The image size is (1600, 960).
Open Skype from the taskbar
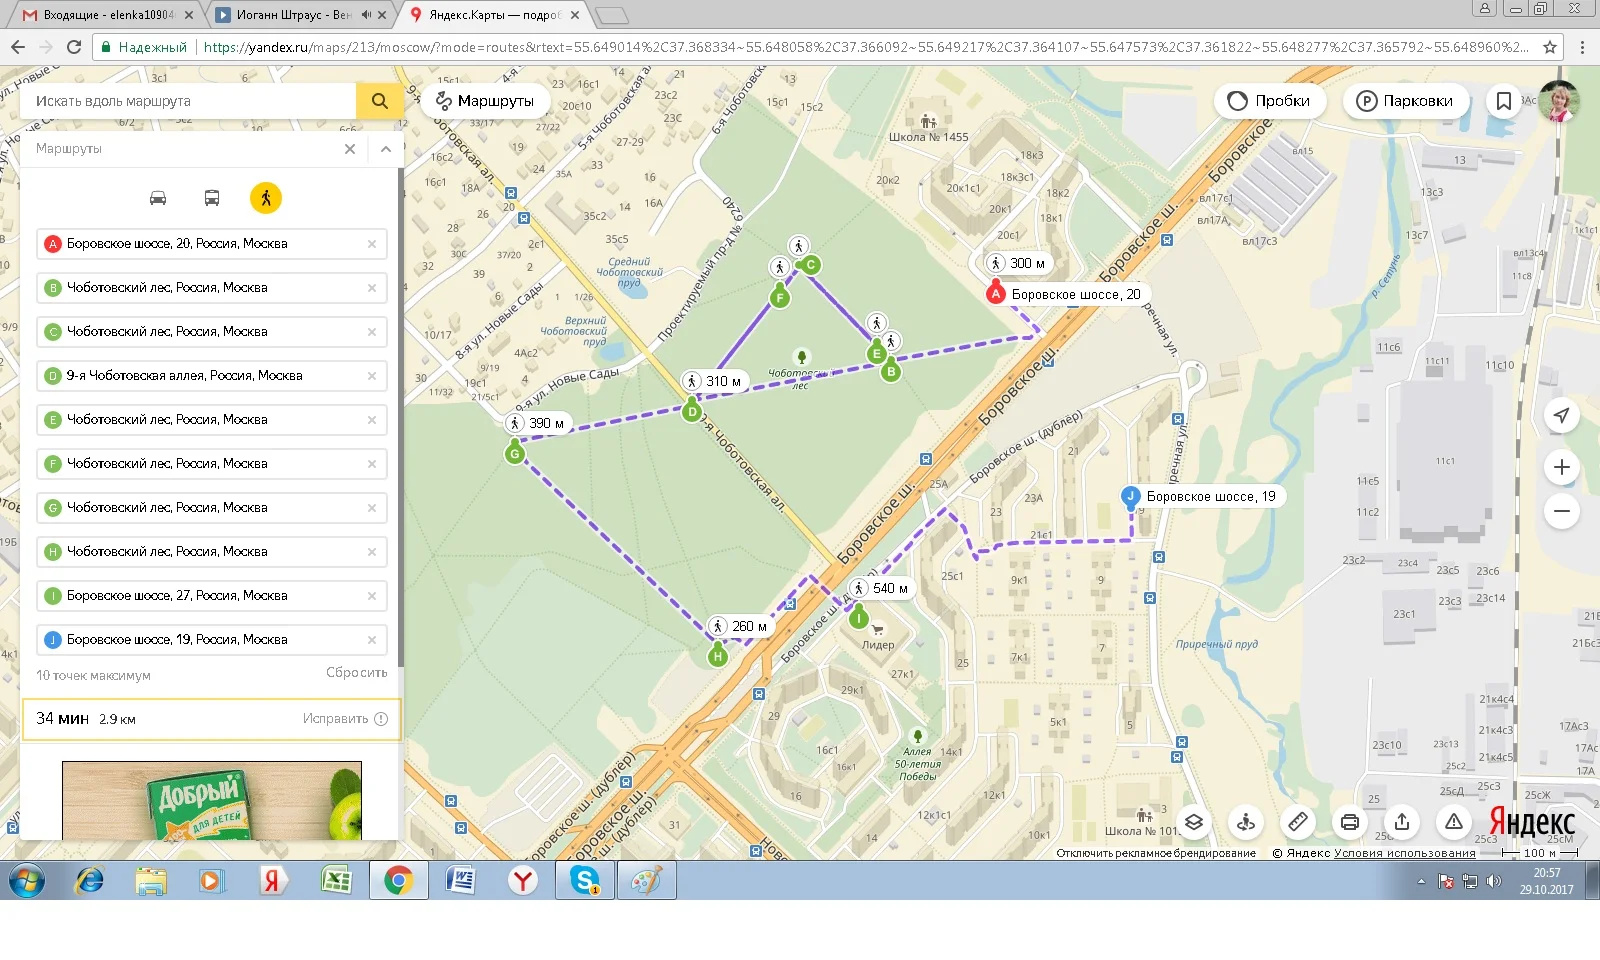585,881
